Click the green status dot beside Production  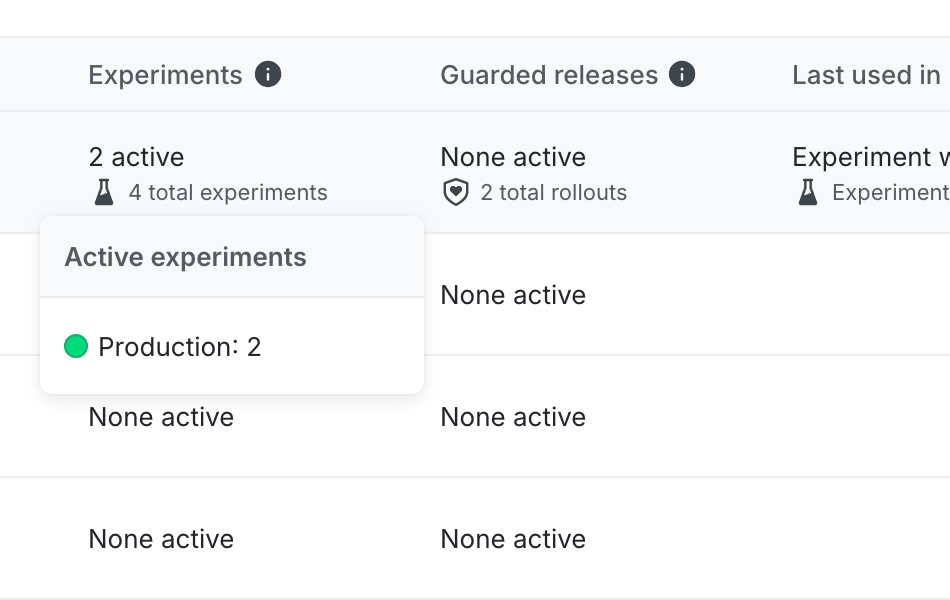click(x=75, y=346)
